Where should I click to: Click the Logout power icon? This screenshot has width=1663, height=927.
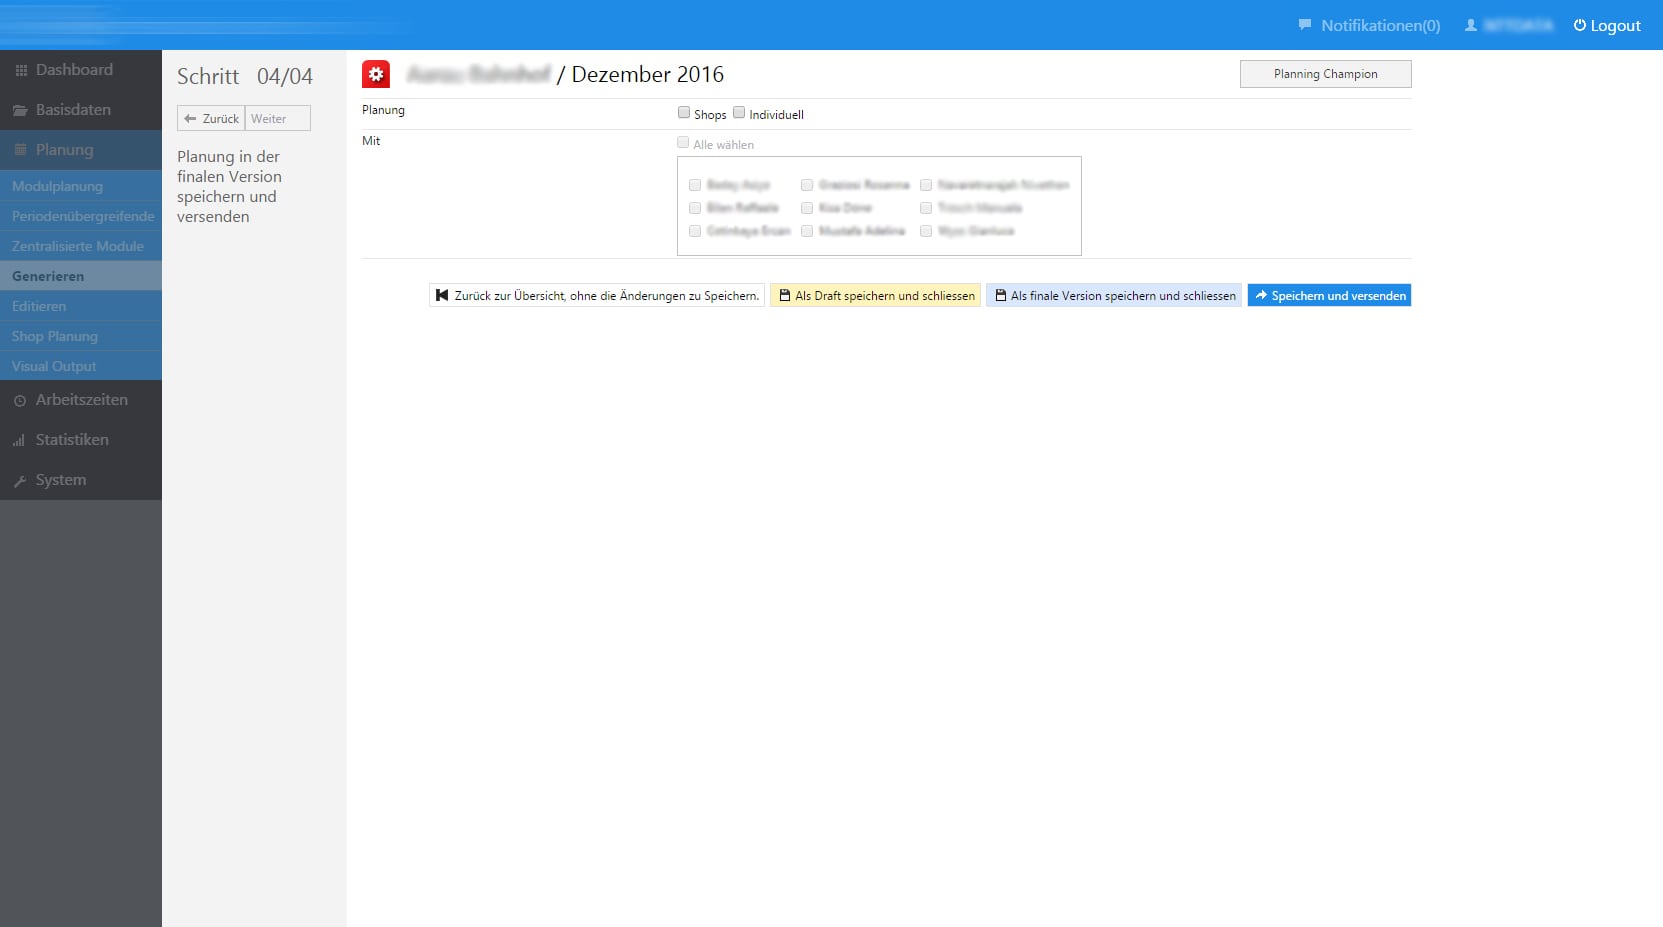[x=1578, y=25]
